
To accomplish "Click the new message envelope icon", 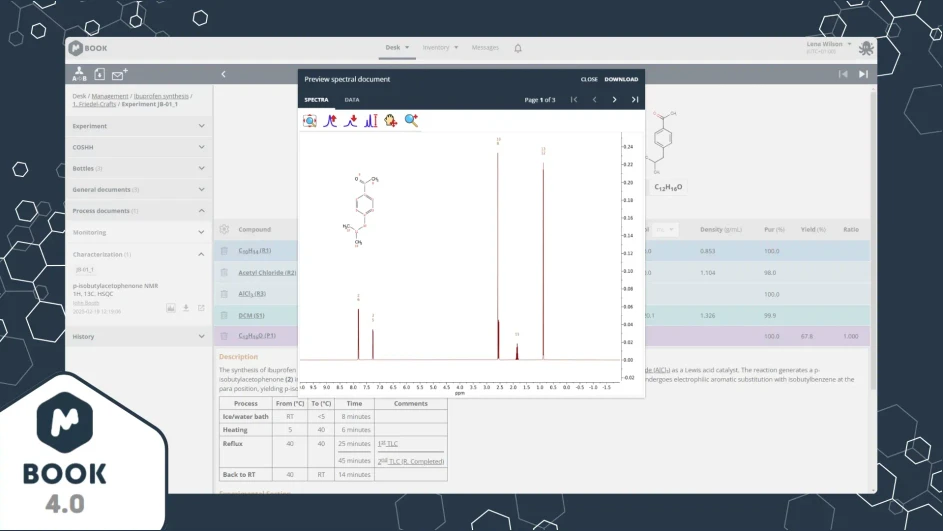I will [120, 74].
